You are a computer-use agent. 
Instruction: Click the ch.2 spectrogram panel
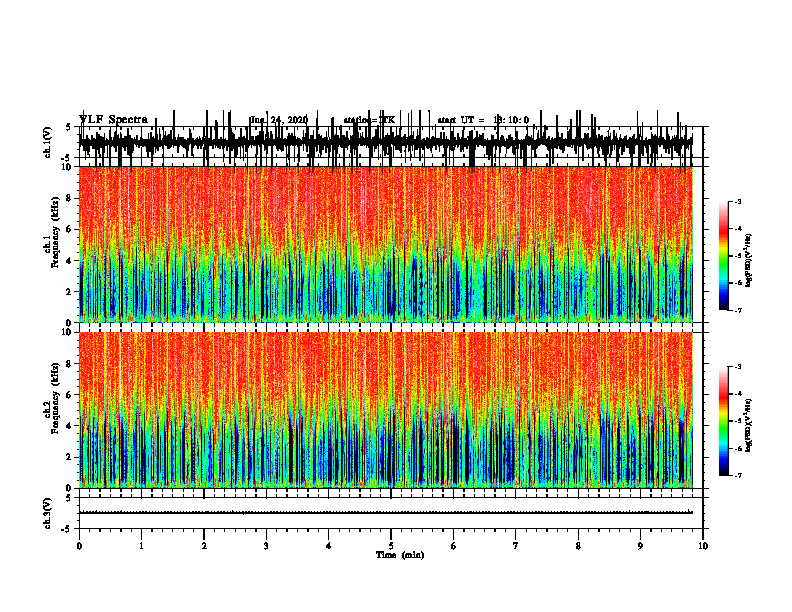point(386,410)
